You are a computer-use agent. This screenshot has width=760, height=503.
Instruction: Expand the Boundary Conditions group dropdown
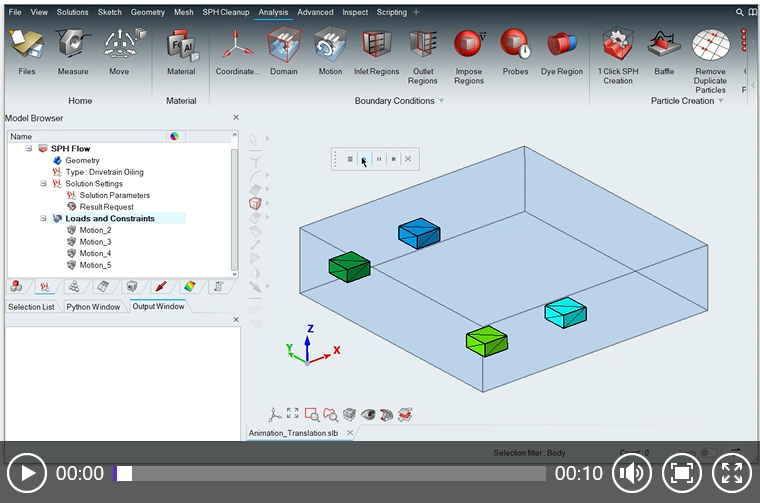click(441, 101)
